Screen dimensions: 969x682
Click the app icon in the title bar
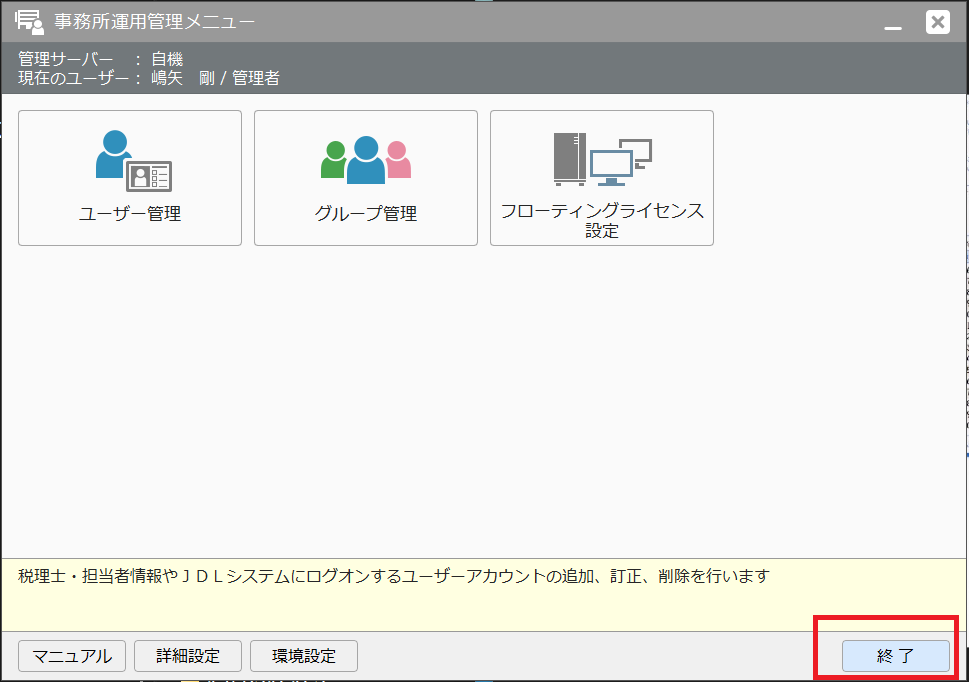(29, 21)
